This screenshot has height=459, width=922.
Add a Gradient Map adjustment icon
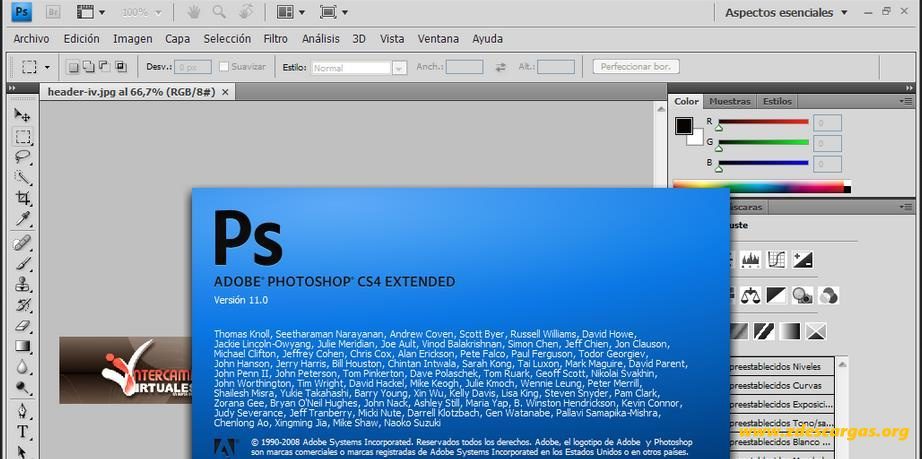[x=790, y=331]
